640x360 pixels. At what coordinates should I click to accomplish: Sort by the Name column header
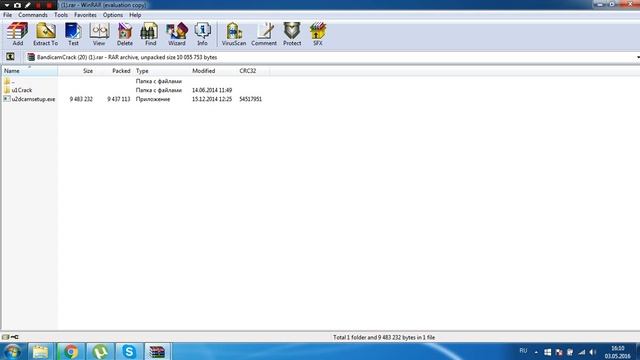click(x=29, y=71)
